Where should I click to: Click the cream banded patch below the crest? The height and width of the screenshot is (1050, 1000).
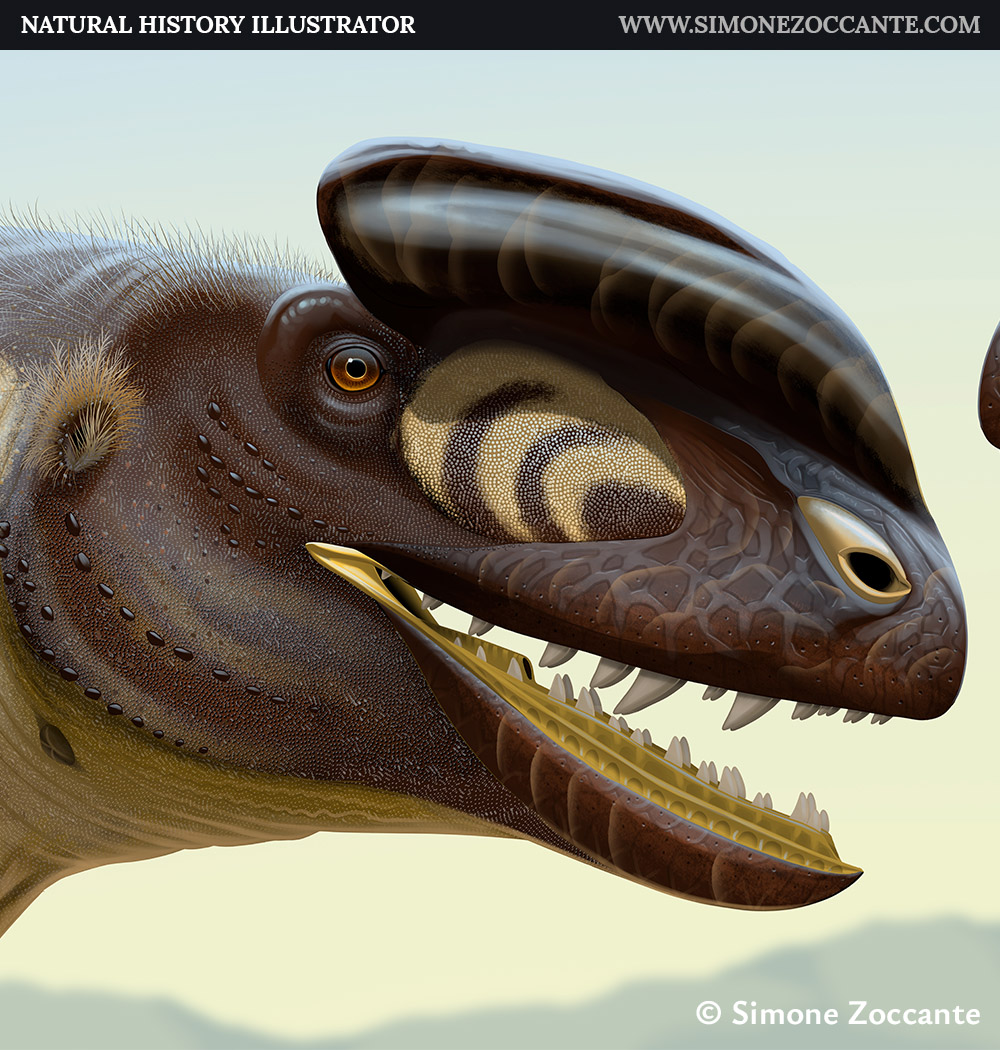pyautogui.click(x=540, y=450)
